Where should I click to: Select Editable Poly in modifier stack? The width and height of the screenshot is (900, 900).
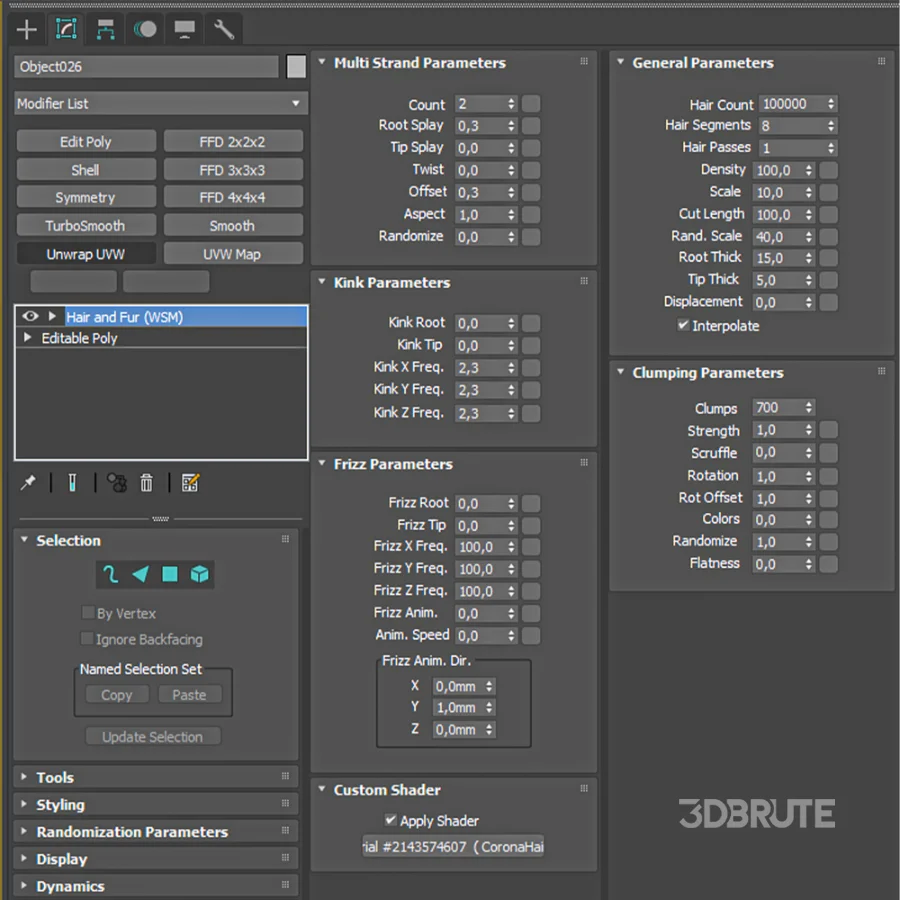click(x=79, y=338)
